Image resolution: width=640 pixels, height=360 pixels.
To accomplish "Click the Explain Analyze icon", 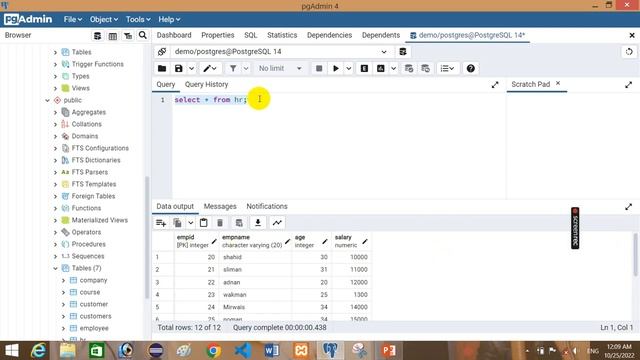I will (x=380, y=69).
